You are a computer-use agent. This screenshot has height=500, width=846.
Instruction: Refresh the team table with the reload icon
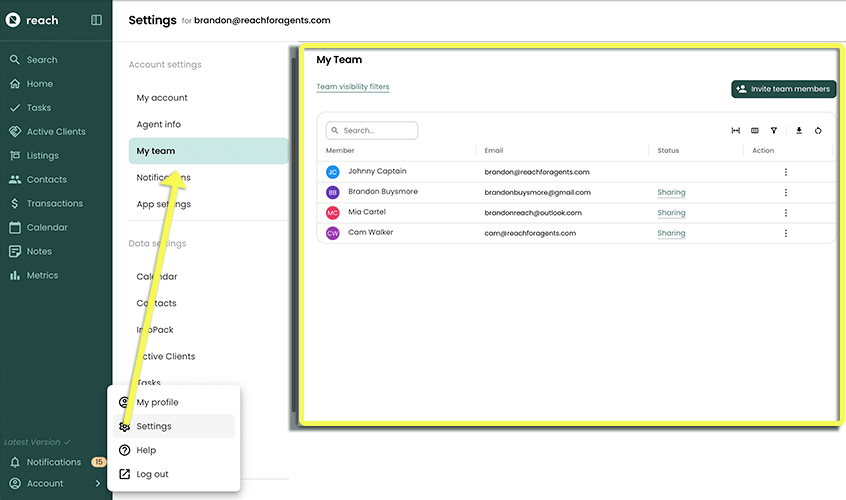[x=818, y=130]
